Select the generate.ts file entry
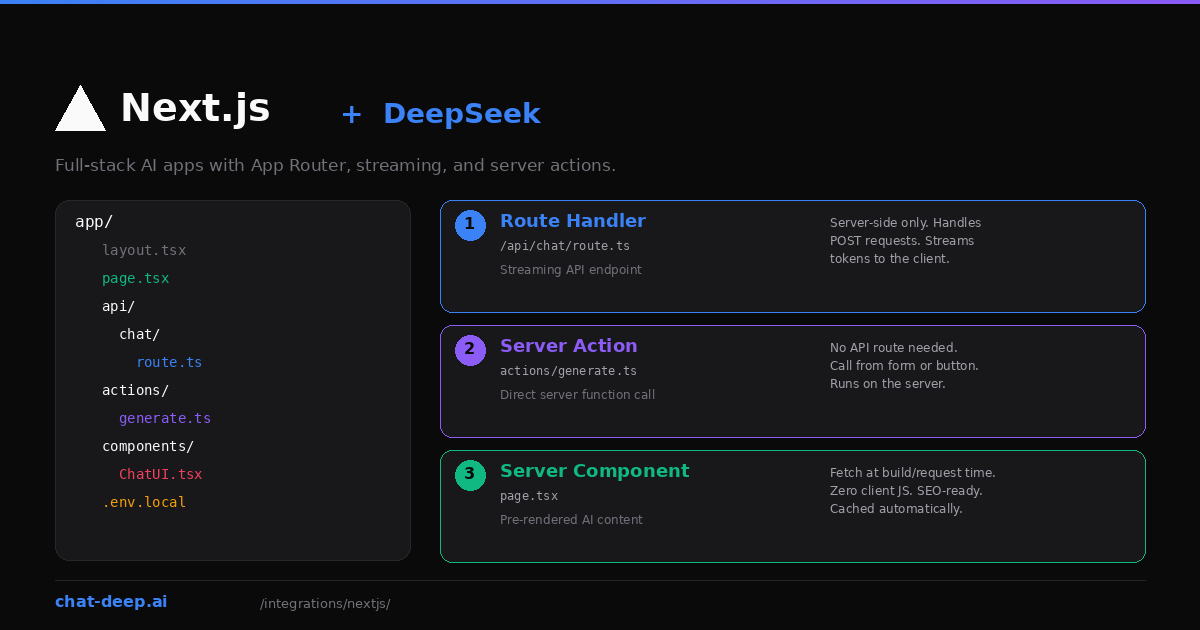Viewport: 1200px width, 630px height. pyautogui.click(x=165, y=418)
